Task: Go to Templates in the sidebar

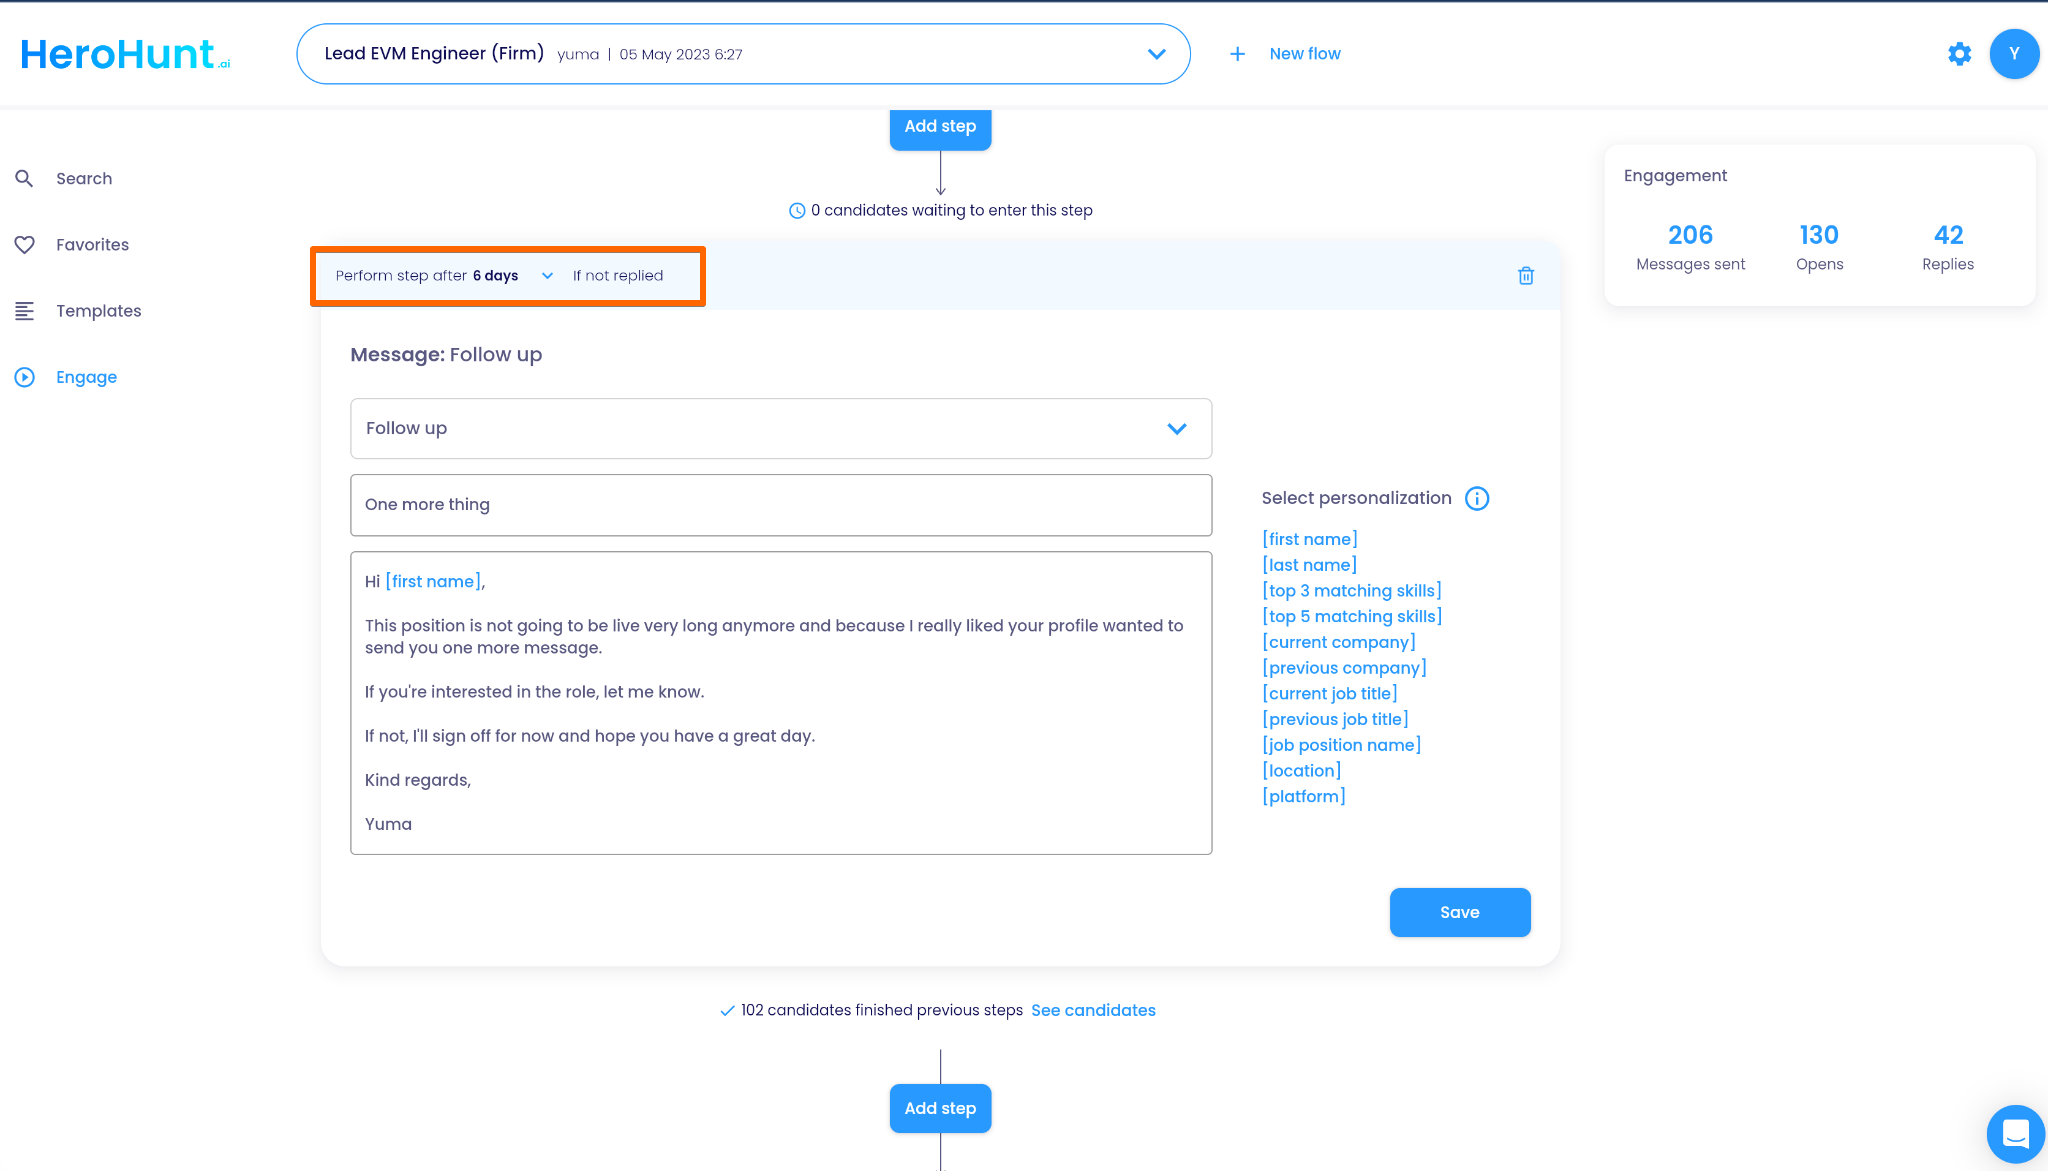Action: (98, 311)
